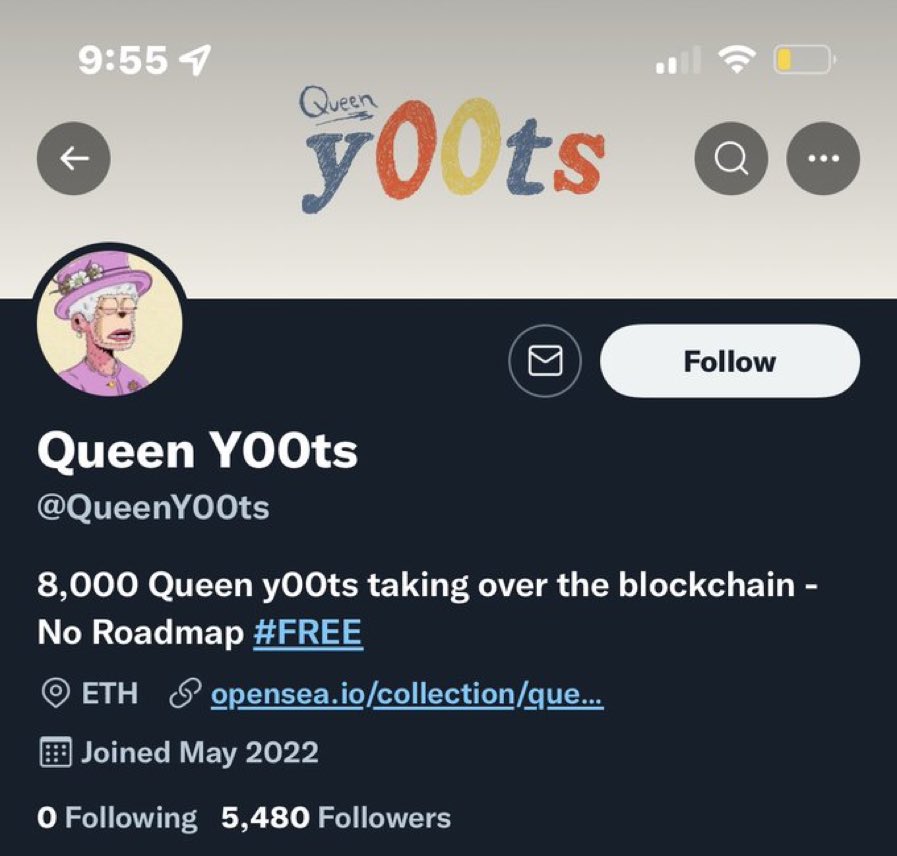897x856 pixels.
Task: Tap the chain link icon before opensea URL
Action: [186, 693]
